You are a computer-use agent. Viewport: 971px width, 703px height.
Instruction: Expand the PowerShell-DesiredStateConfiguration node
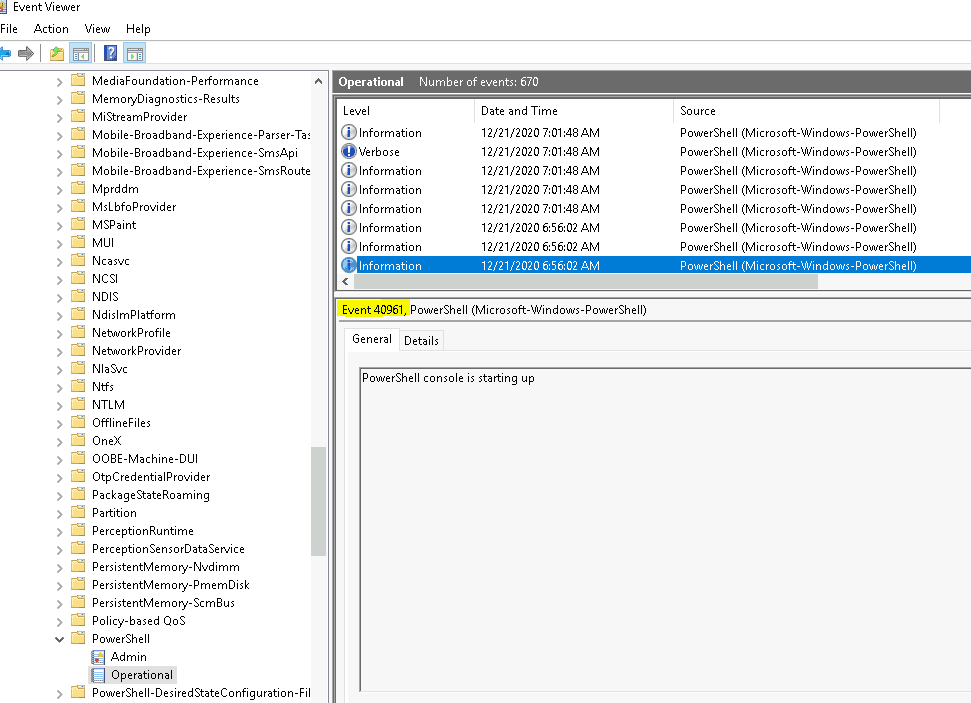[x=59, y=694]
